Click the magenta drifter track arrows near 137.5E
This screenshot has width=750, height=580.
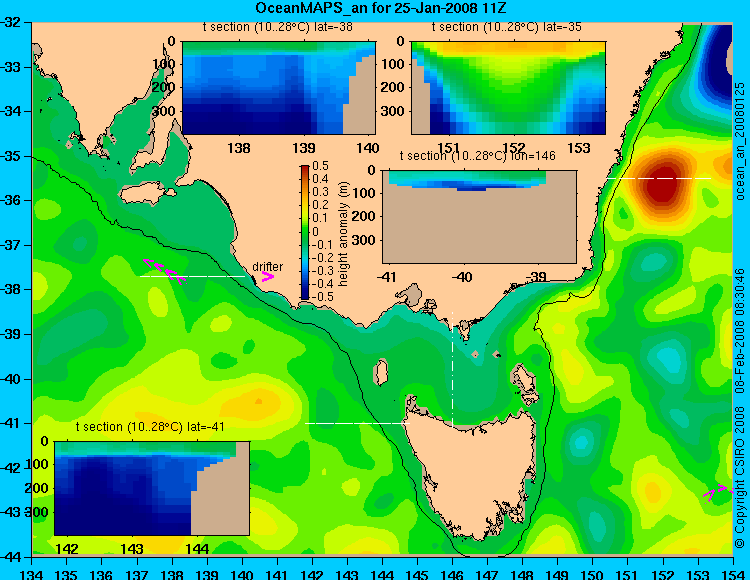(165, 271)
